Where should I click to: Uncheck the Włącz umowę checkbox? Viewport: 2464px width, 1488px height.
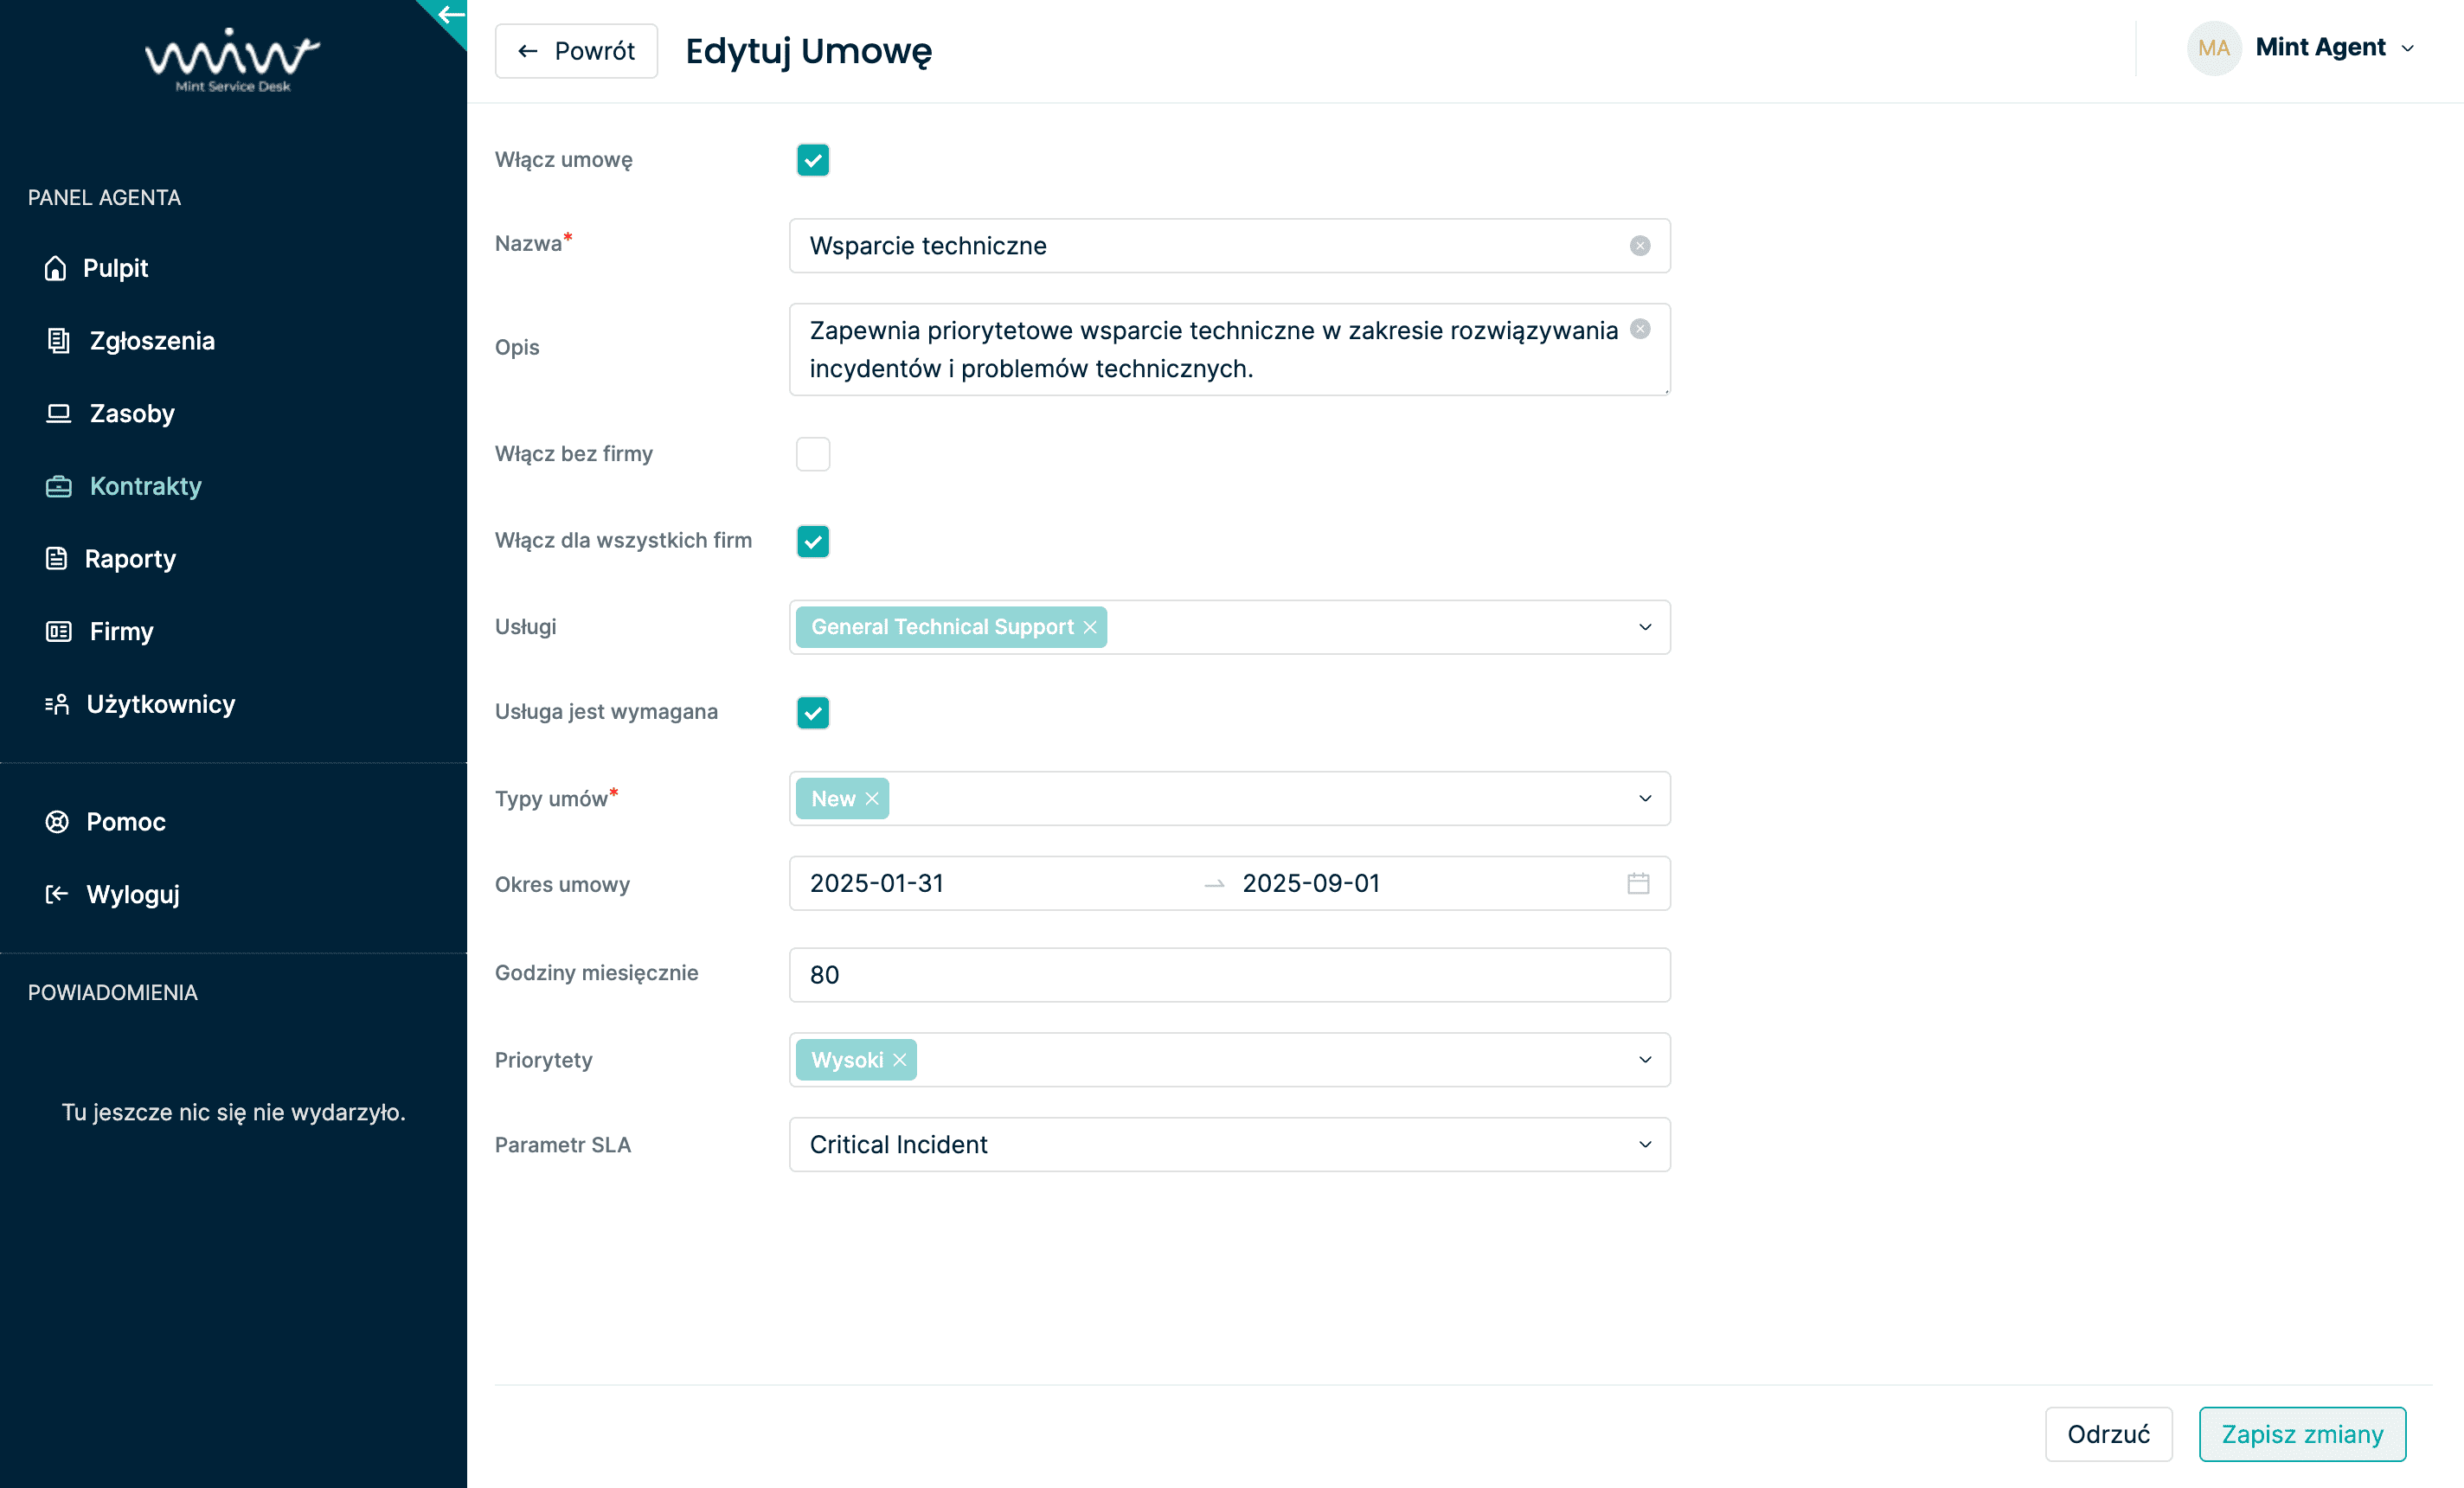click(812, 160)
